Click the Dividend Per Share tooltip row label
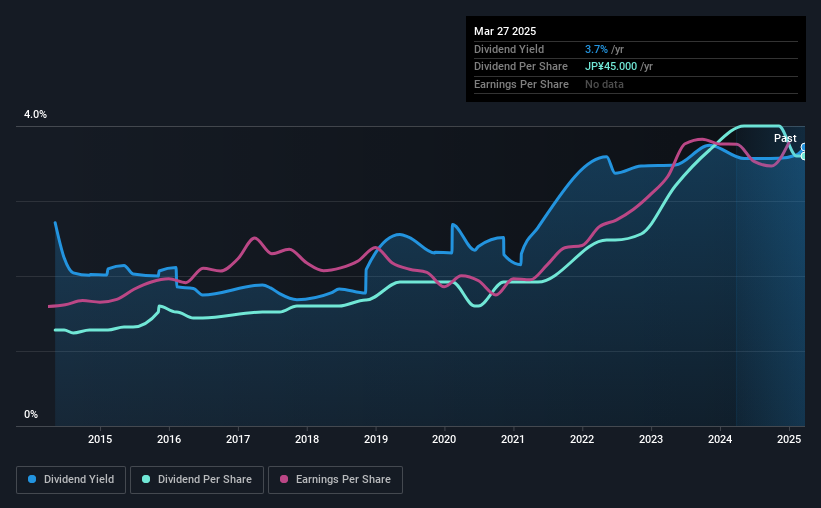Image resolution: width=821 pixels, height=508 pixels. (x=520, y=67)
